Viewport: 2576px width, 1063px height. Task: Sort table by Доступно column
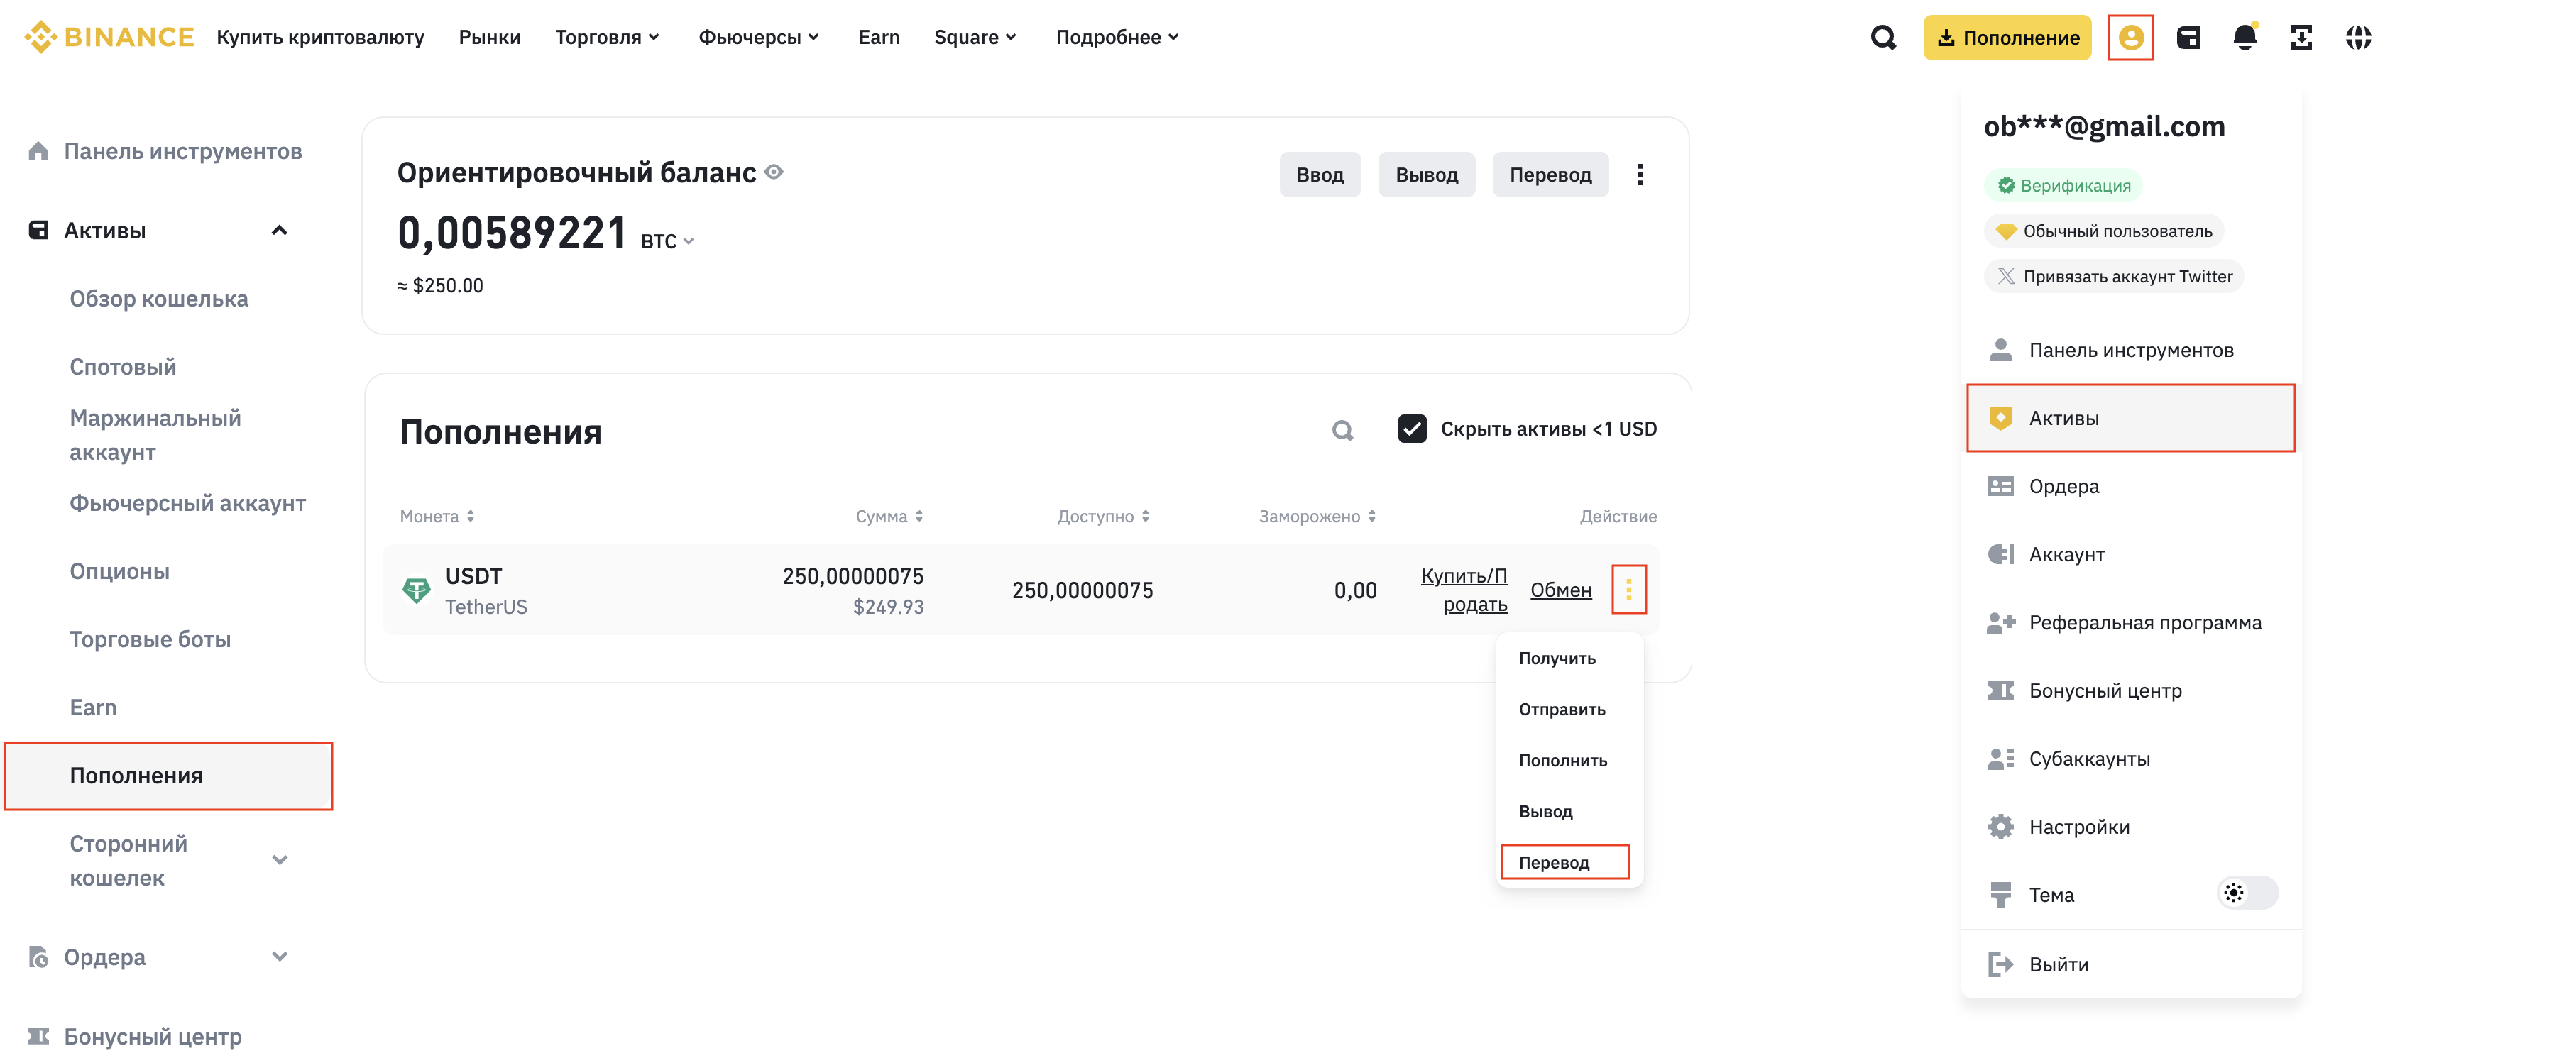(1103, 516)
